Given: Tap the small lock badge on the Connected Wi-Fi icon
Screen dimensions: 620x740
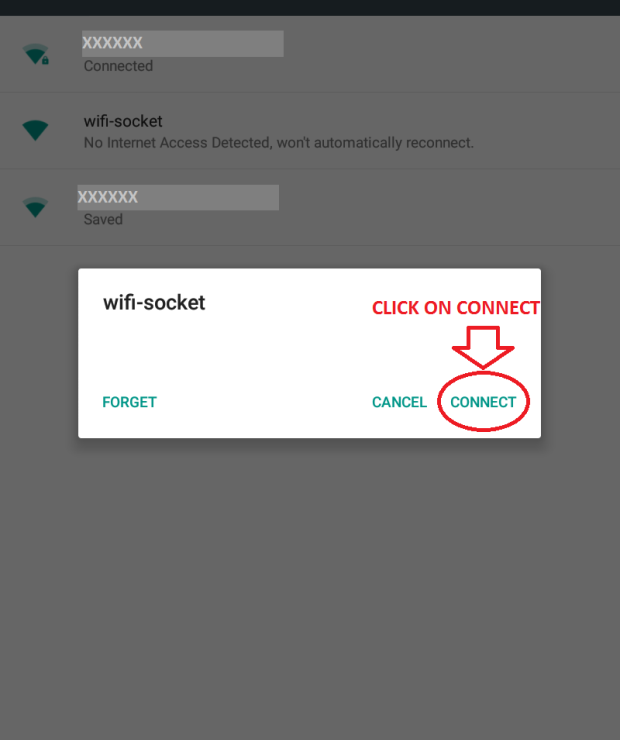Looking at the screenshot, I should (45, 60).
